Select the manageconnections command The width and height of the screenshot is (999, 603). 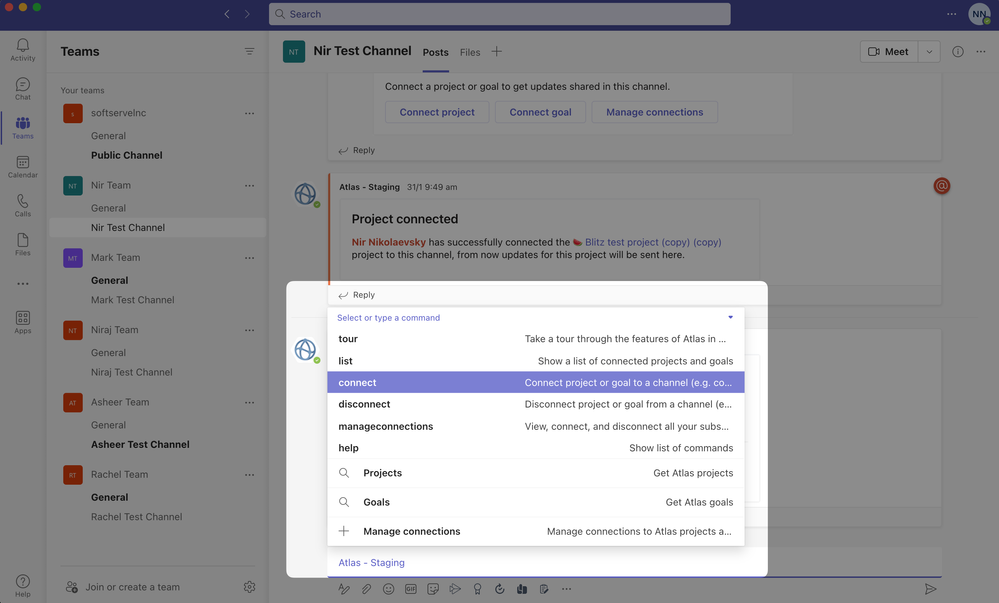point(536,426)
